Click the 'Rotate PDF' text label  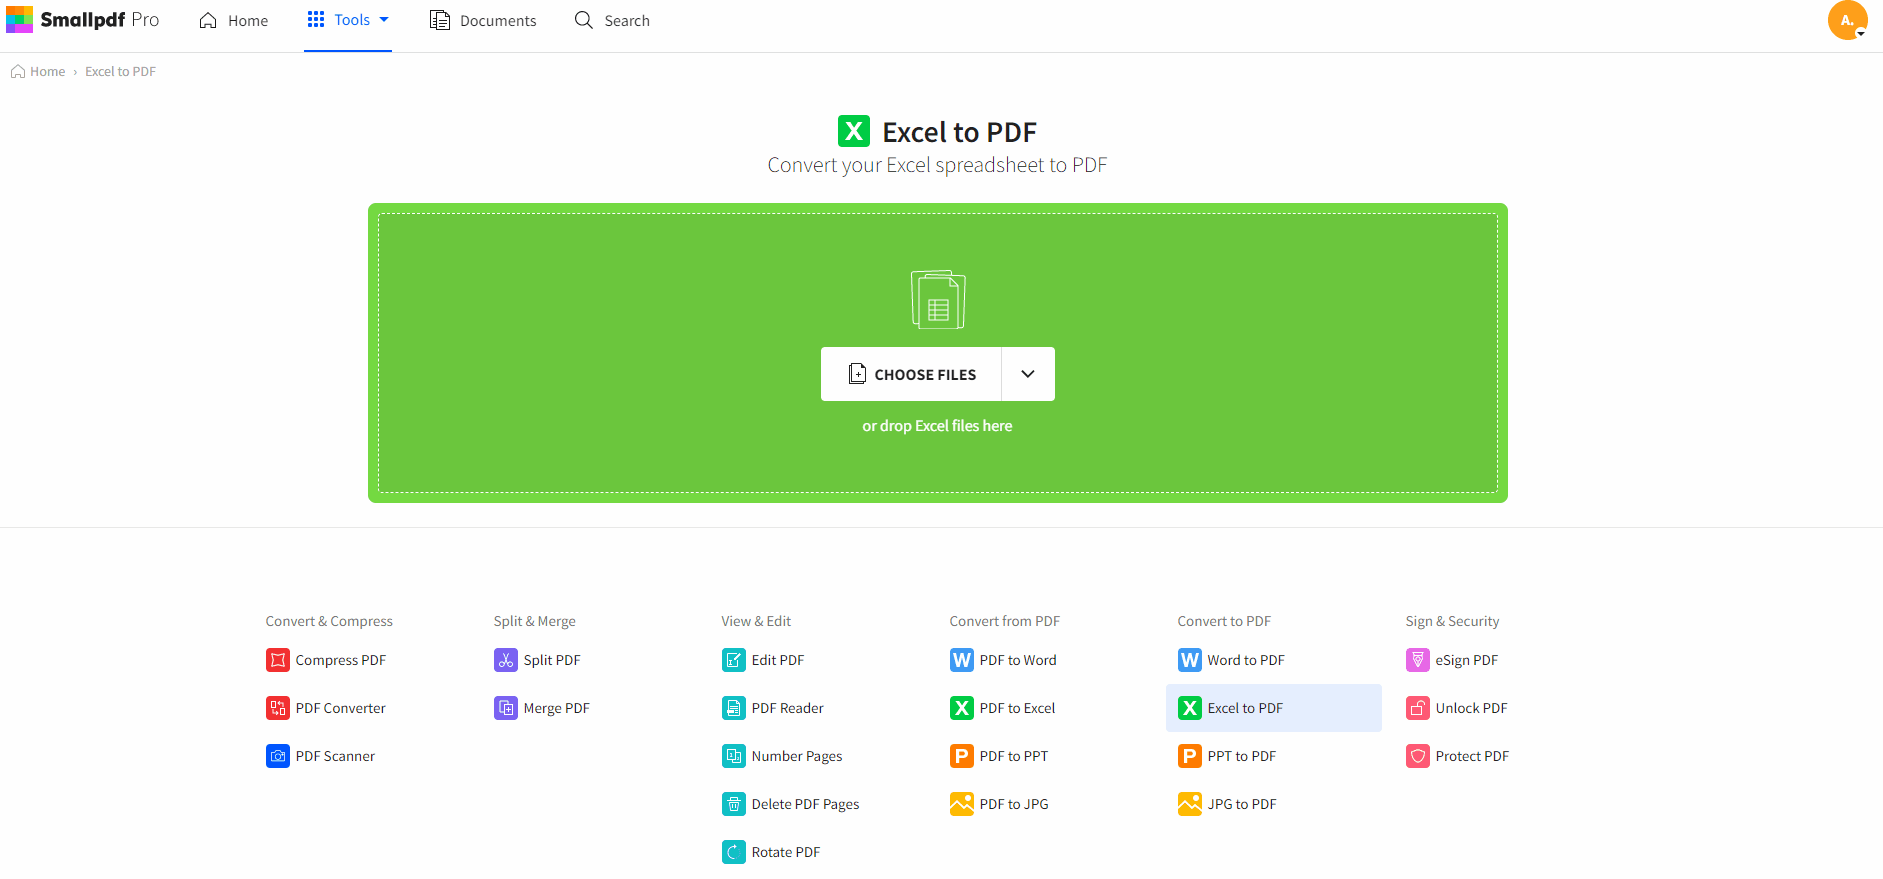(786, 852)
